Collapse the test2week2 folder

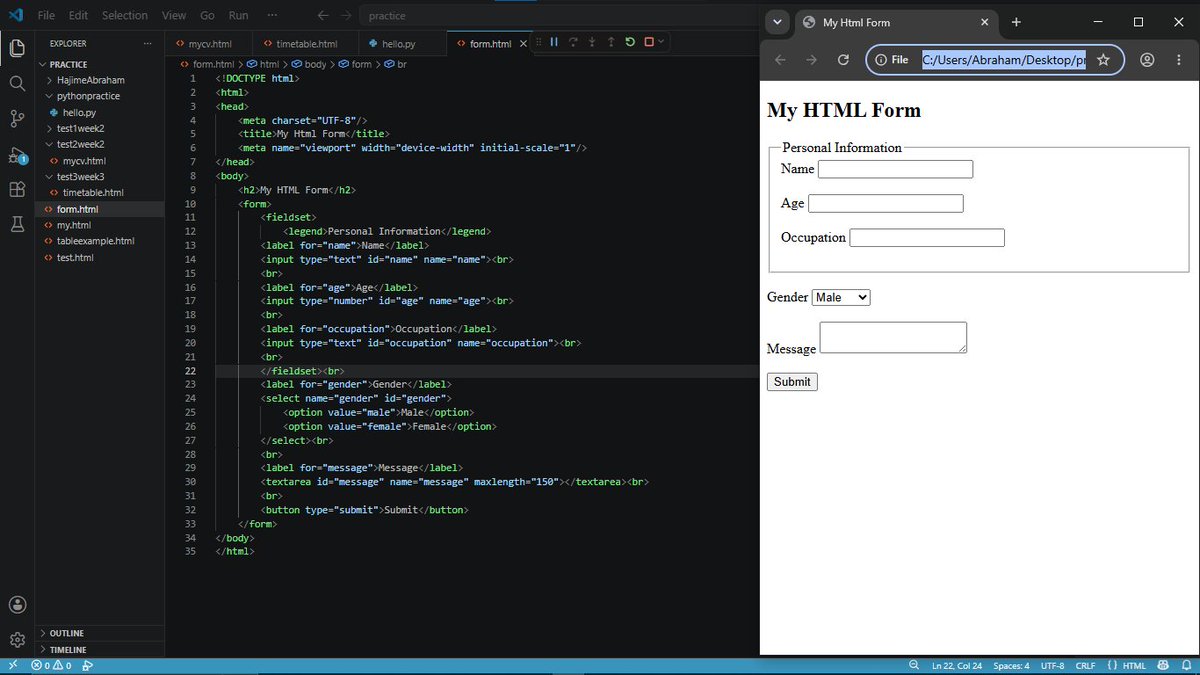(x=99, y=144)
